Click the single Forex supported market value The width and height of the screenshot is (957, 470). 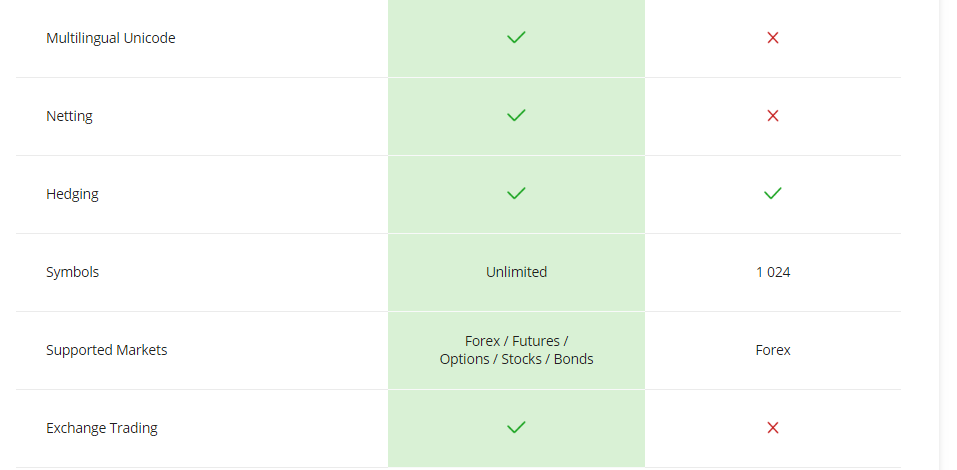click(x=773, y=350)
